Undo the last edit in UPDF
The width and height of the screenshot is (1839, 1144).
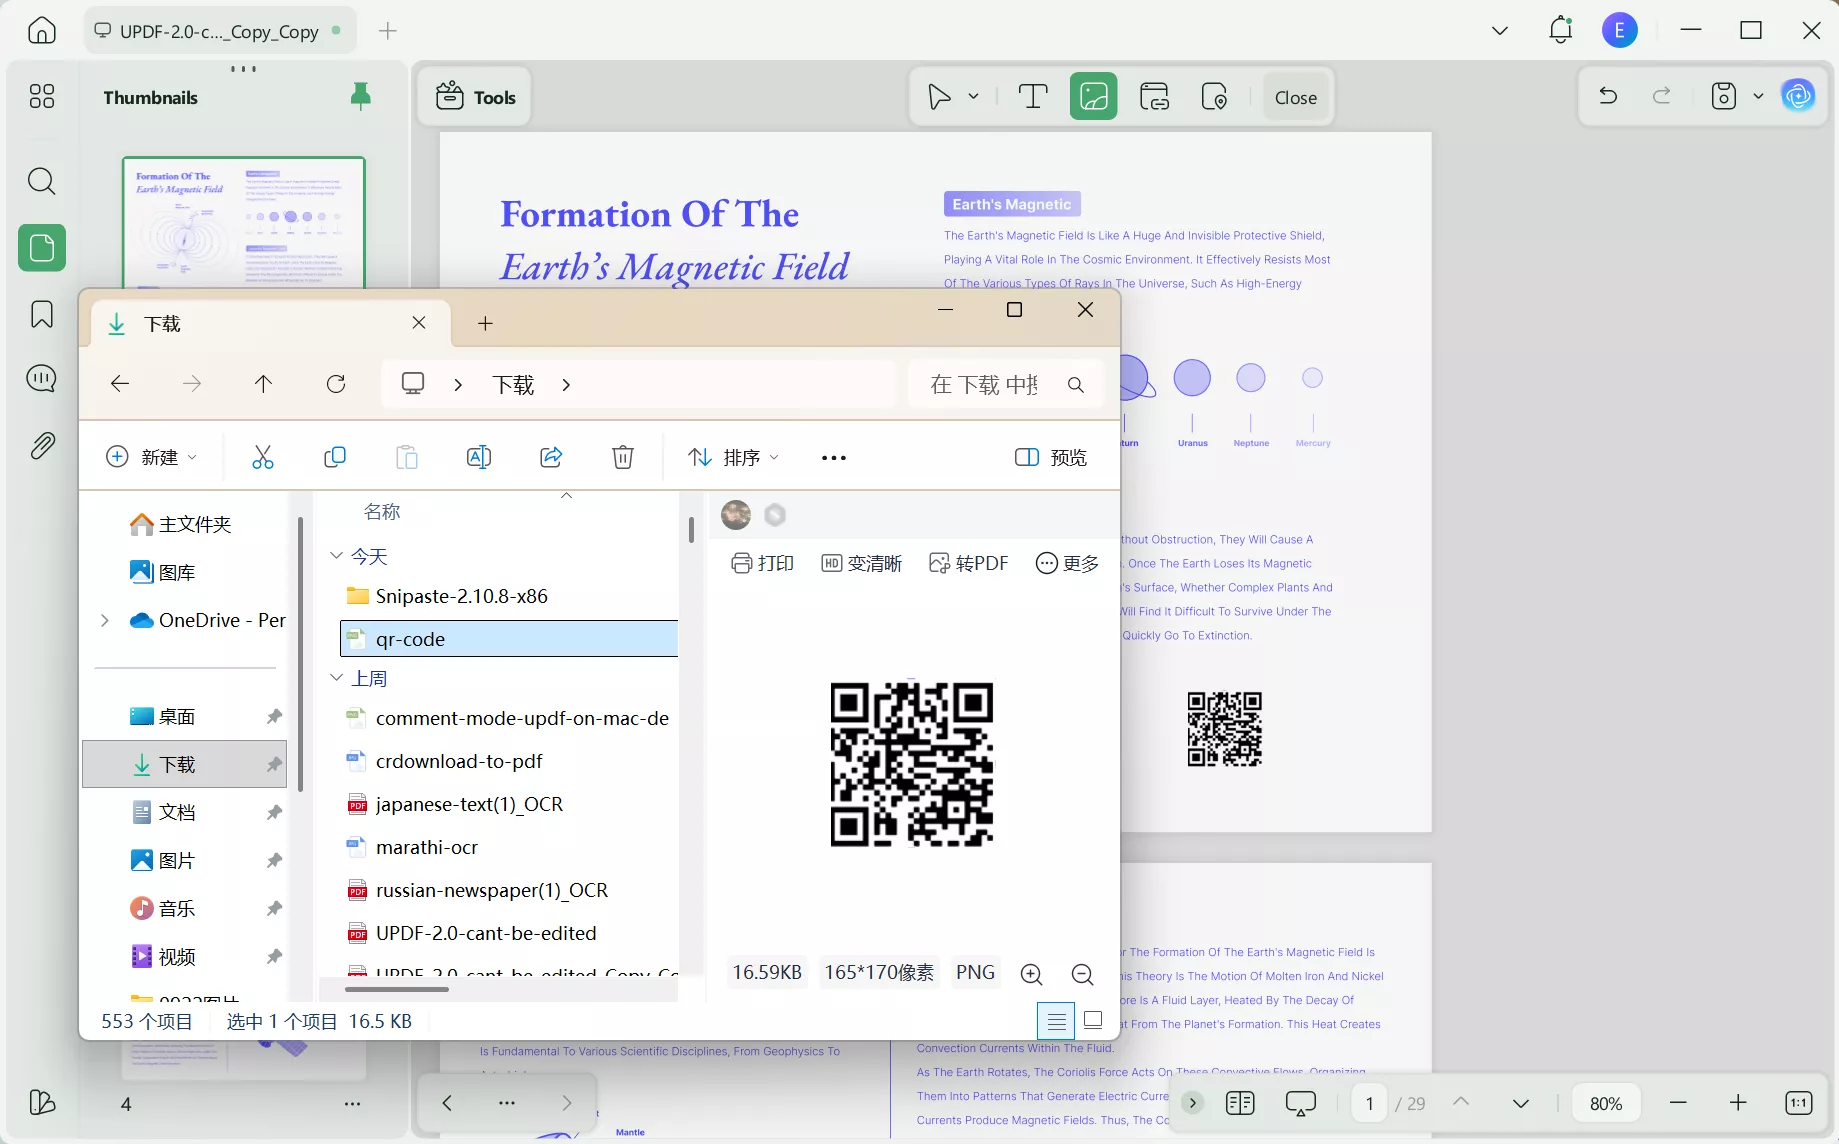(x=1607, y=96)
